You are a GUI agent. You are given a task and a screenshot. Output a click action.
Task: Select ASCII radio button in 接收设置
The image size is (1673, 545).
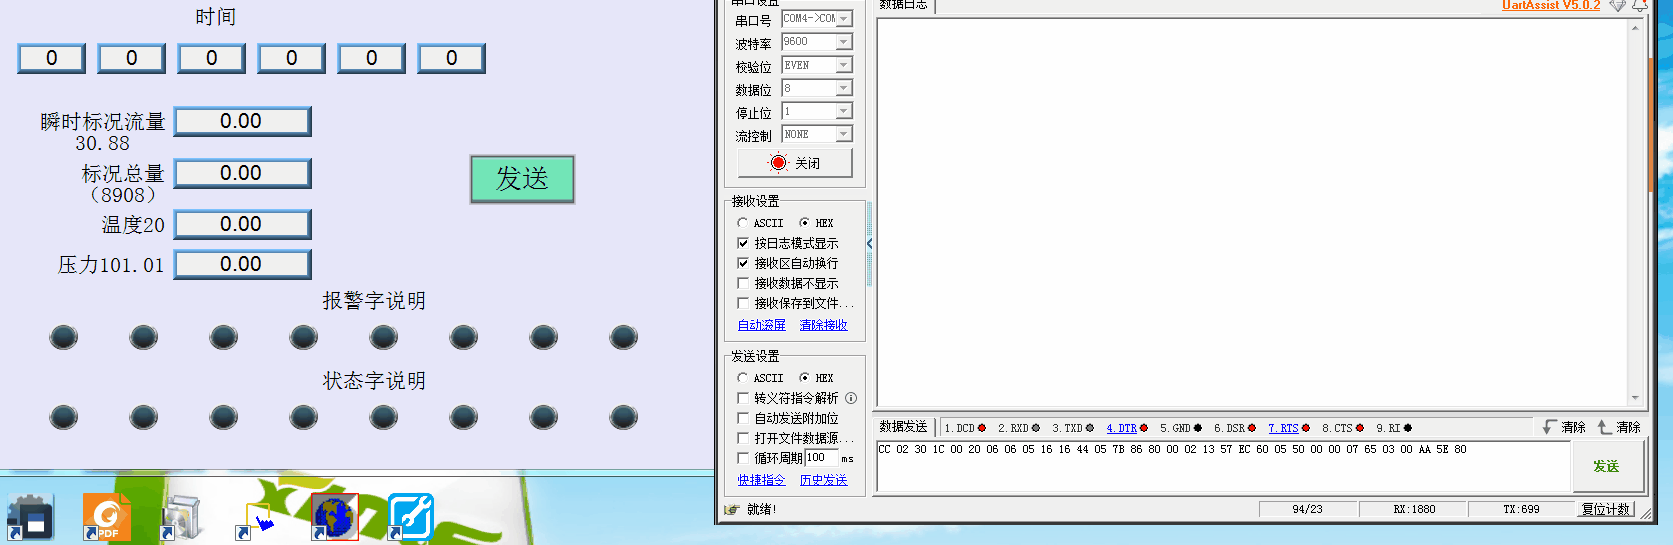point(742,223)
